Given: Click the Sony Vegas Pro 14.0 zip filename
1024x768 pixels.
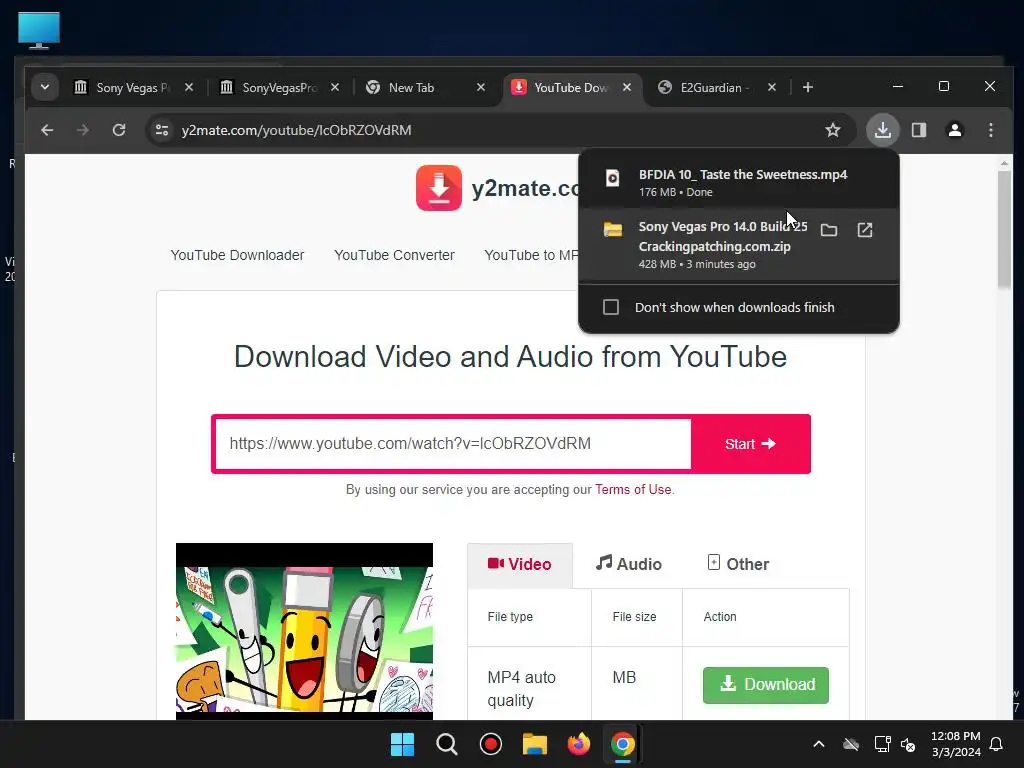Looking at the screenshot, I should pos(722,236).
